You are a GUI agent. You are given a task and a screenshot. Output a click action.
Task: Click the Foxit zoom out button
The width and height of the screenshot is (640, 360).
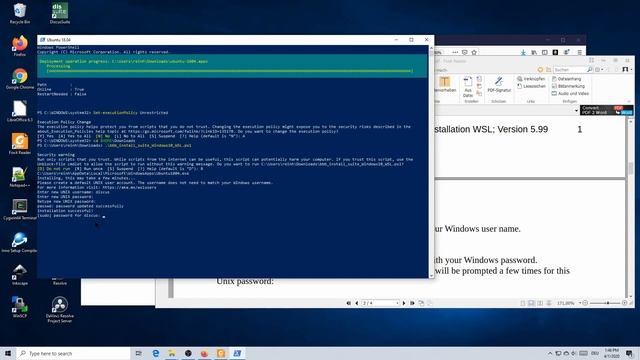[585, 303]
